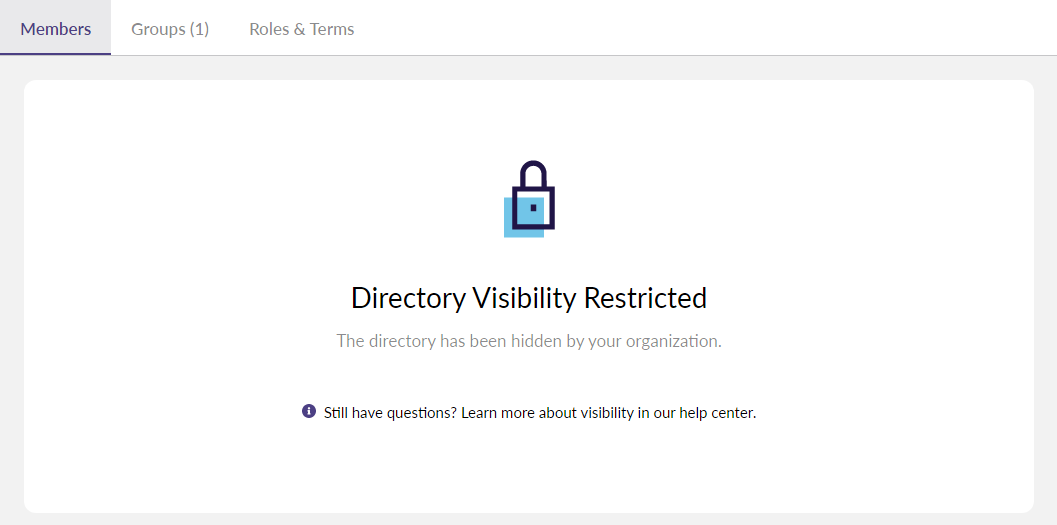Click the purple info circle icon
The height and width of the screenshot is (525, 1057).
(309, 411)
